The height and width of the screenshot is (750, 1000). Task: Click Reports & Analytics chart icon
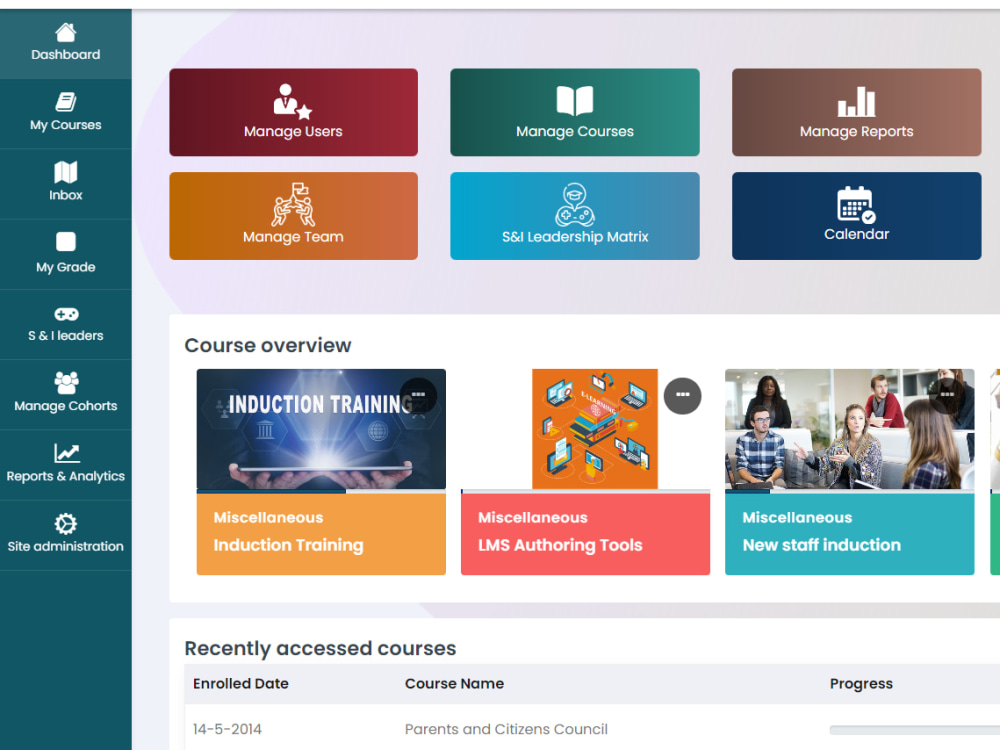click(x=66, y=453)
